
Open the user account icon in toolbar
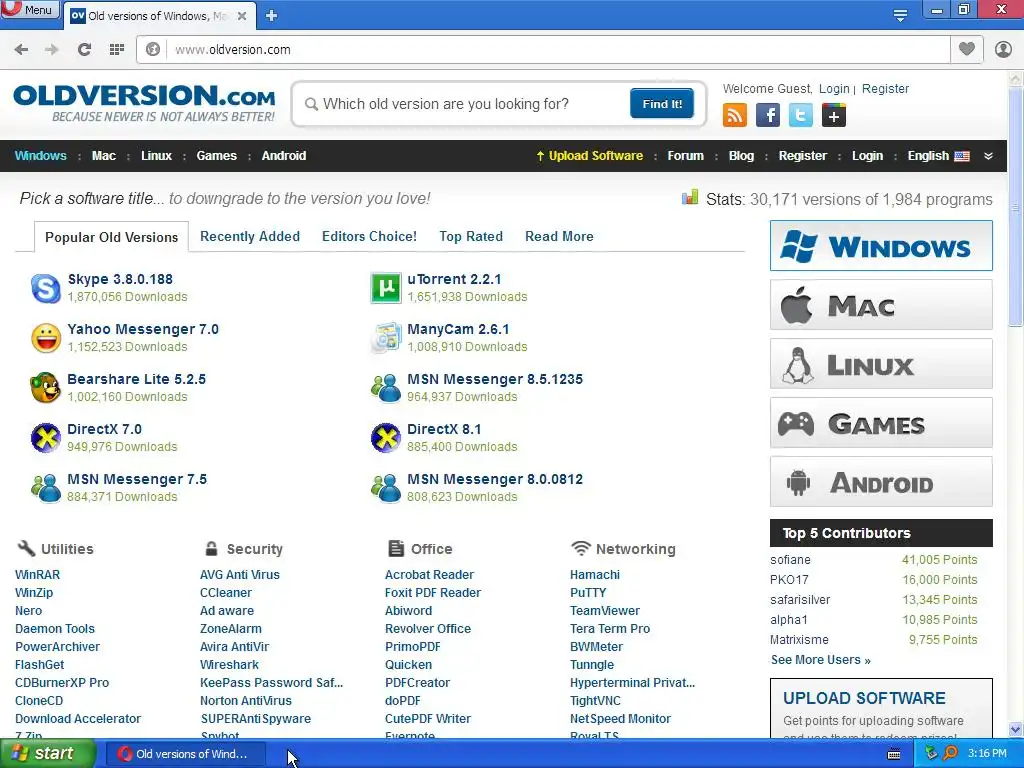pyautogui.click(x=1003, y=49)
